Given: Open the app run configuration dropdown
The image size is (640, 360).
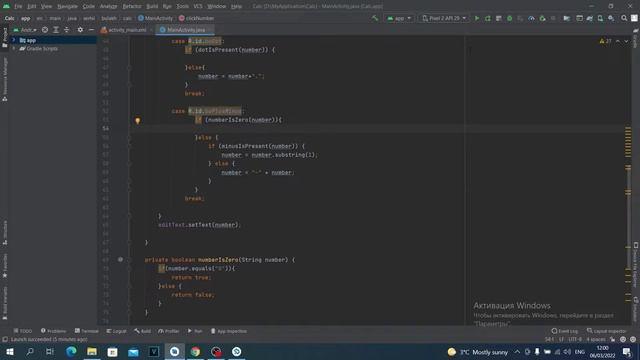Looking at the screenshot, I should [x=399, y=18].
